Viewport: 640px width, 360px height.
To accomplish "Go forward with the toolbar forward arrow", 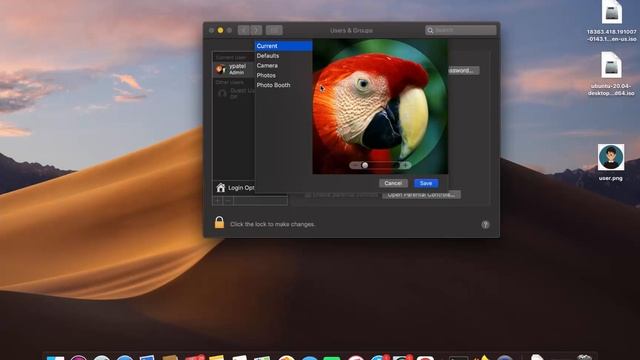I will pyautogui.click(x=256, y=30).
